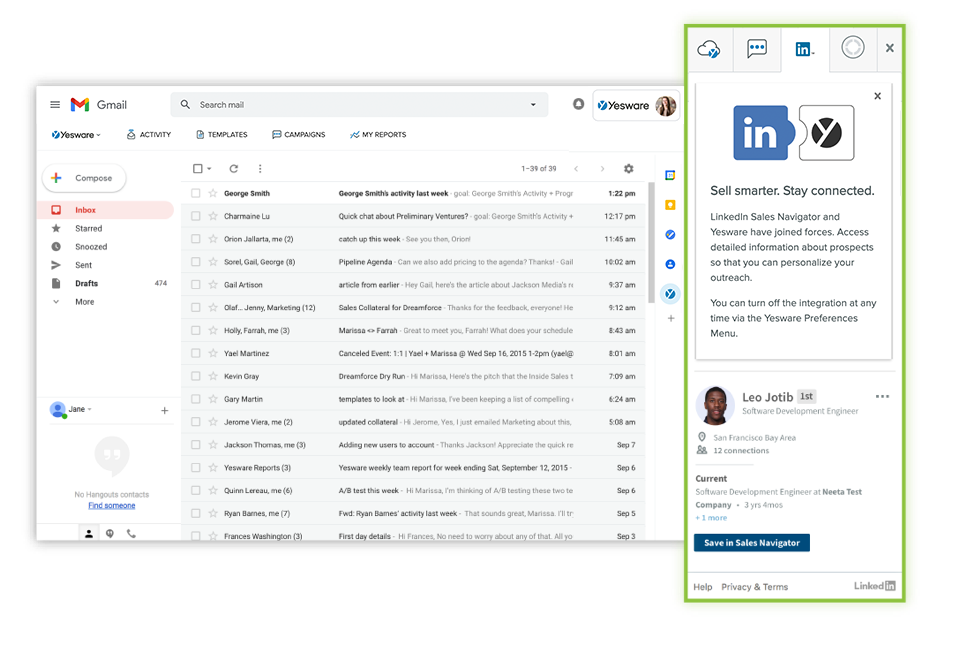Open advanced search options via the search bar arrow

tap(531, 104)
